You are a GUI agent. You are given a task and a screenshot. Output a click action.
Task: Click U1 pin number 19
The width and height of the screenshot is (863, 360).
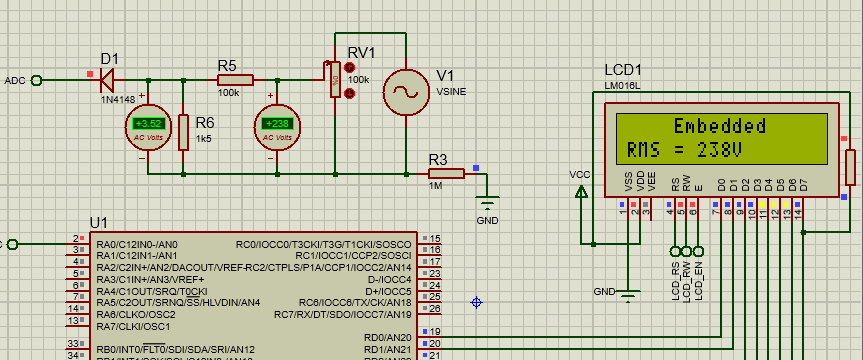(435, 332)
